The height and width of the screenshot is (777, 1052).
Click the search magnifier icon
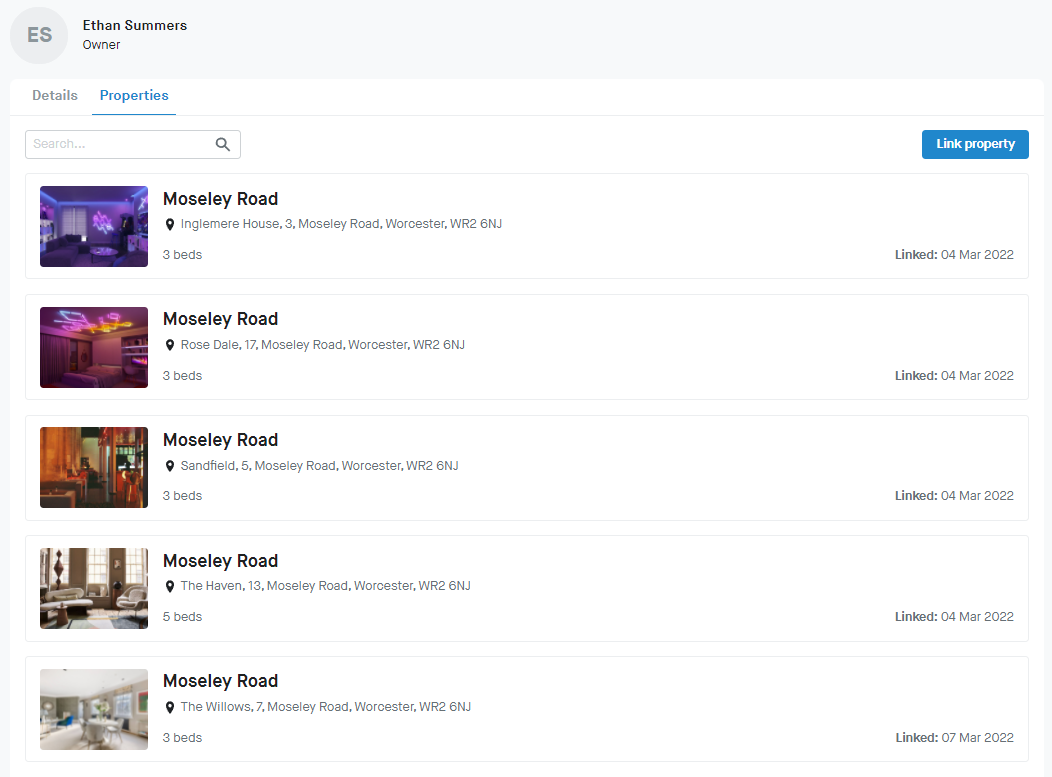tap(223, 144)
